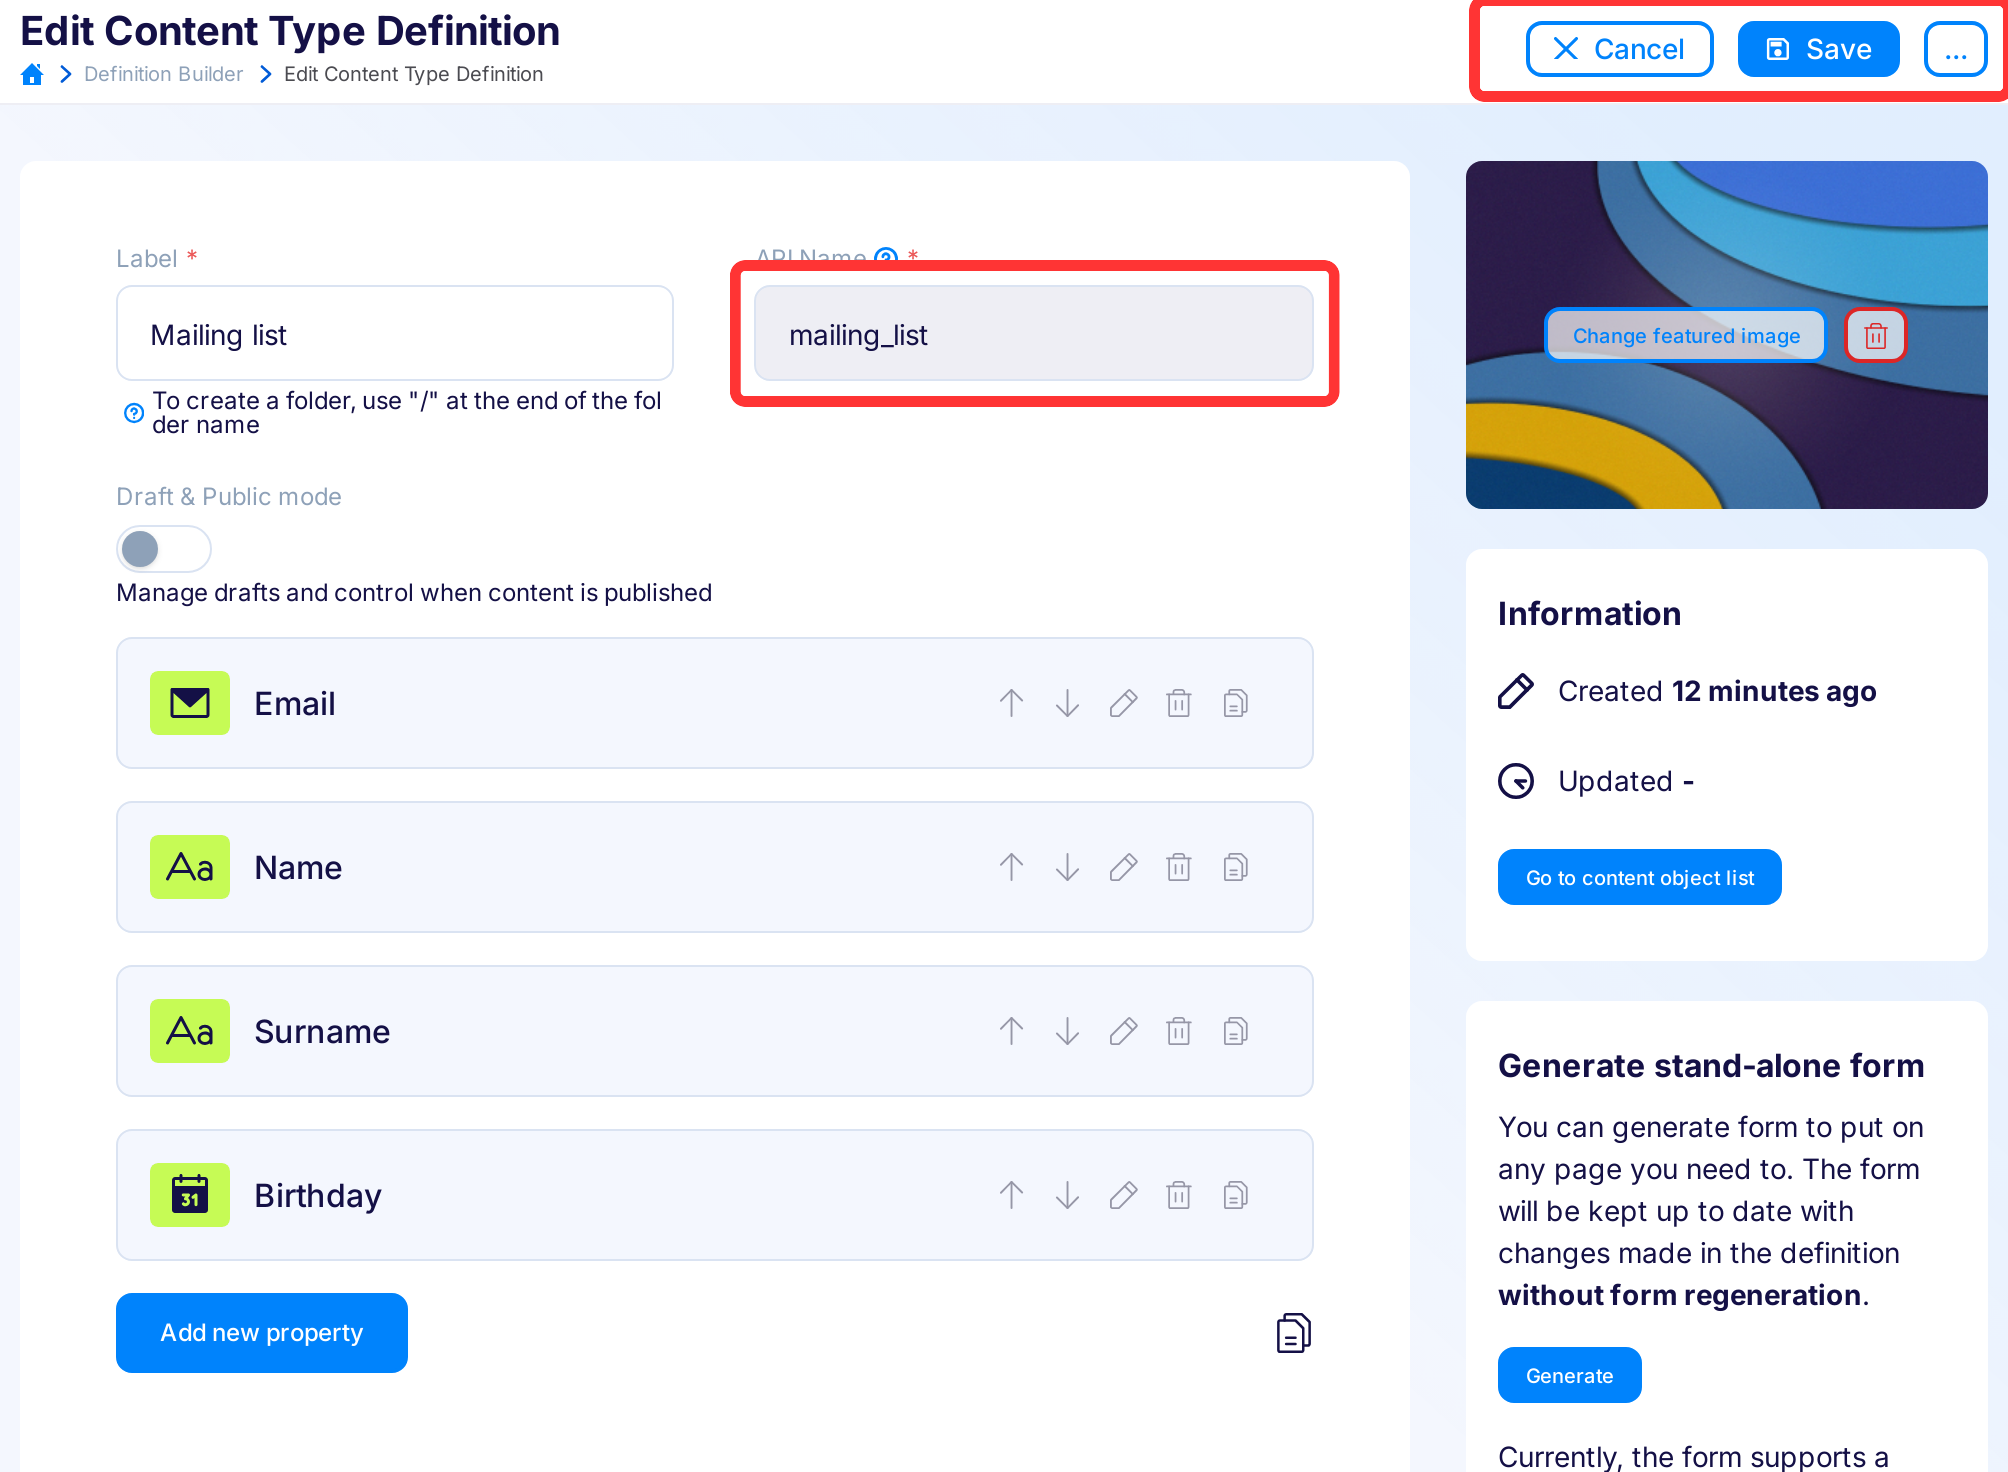The width and height of the screenshot is (2008, 1472).
Task: Click Add new property
Action: 261,1332
